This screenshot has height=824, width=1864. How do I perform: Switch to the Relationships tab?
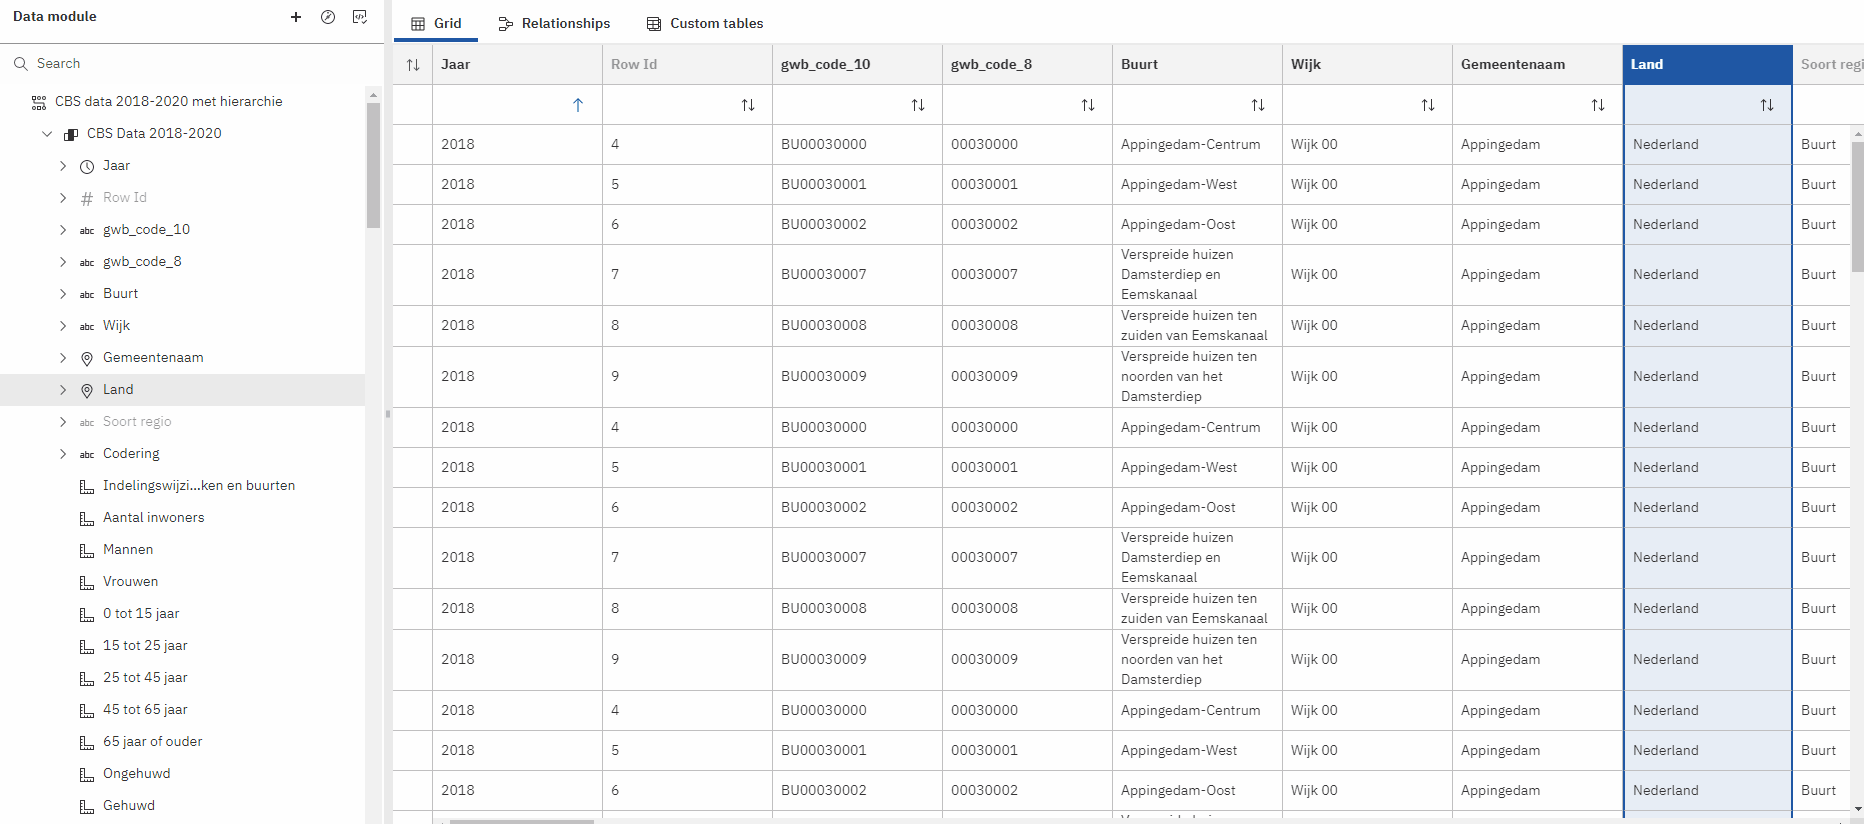[x=554, y=24]
